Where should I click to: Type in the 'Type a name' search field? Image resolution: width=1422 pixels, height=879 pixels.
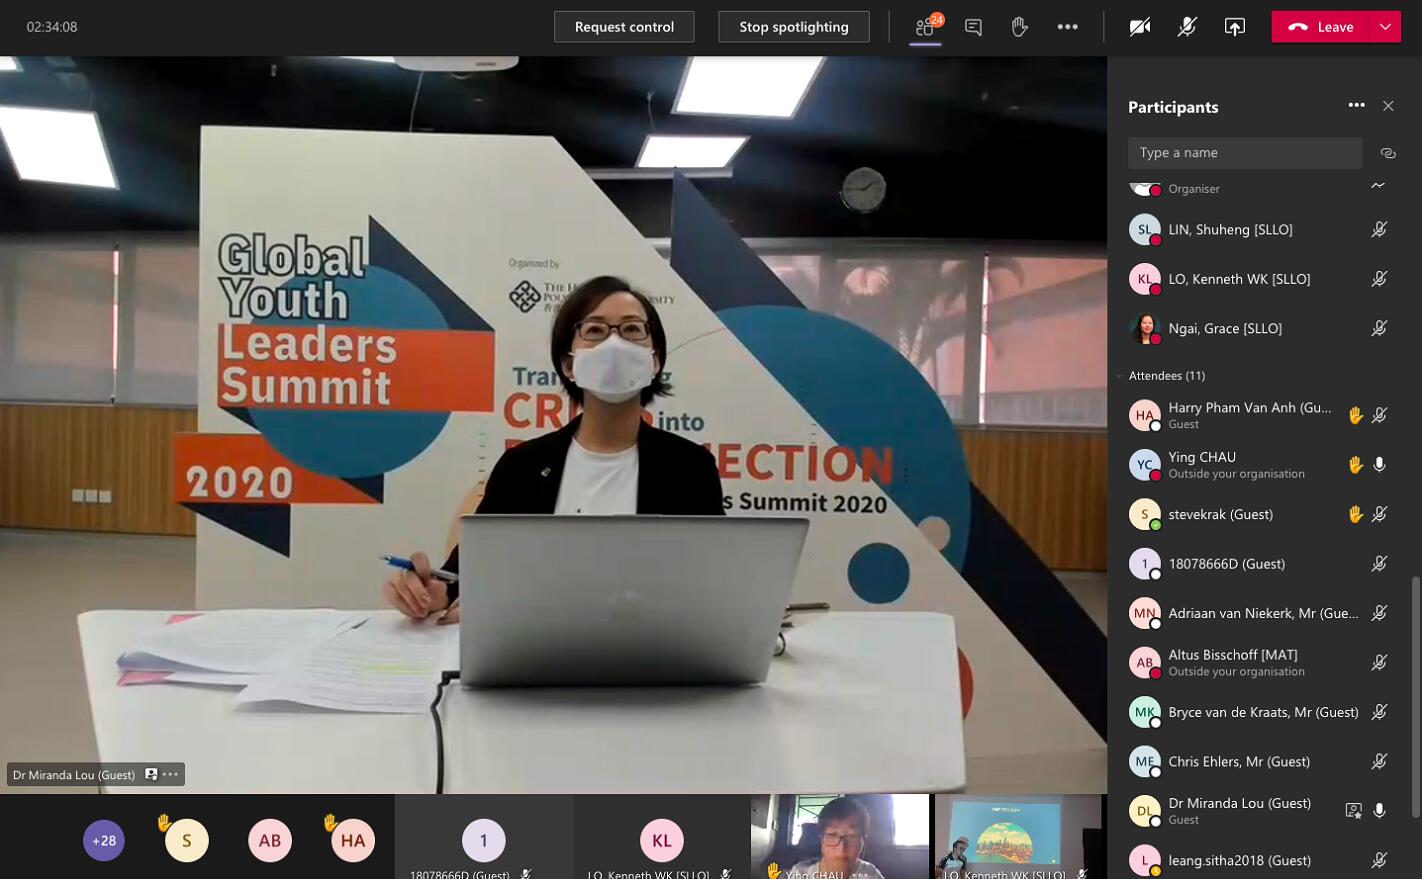click(x=1244, y=153)
